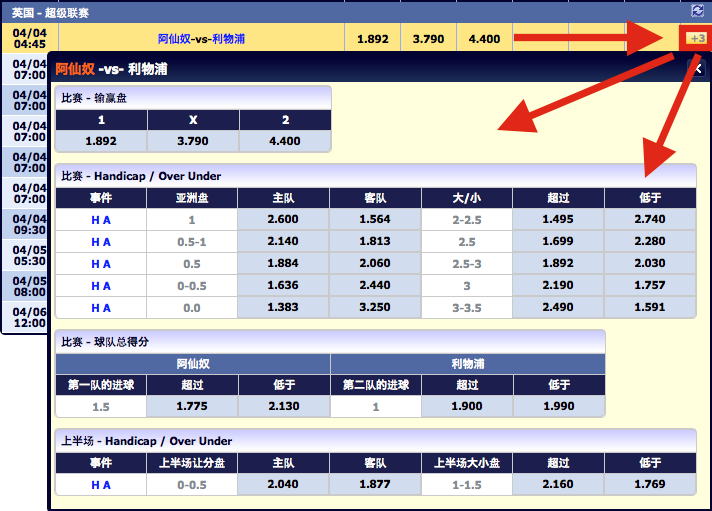Click H A link in 上半场 first-half row
This screenshot has height=511, width=712.
[101, 485]
